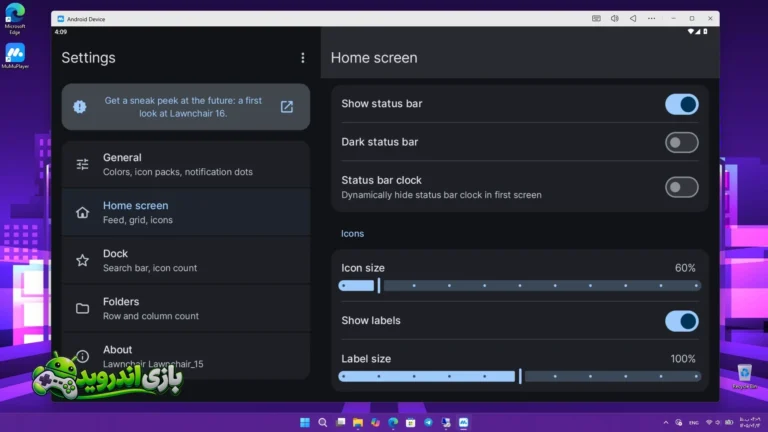Viewport: 768px width, 432px height.
Task: Click the Android Device window title
Action: [86, 19]
